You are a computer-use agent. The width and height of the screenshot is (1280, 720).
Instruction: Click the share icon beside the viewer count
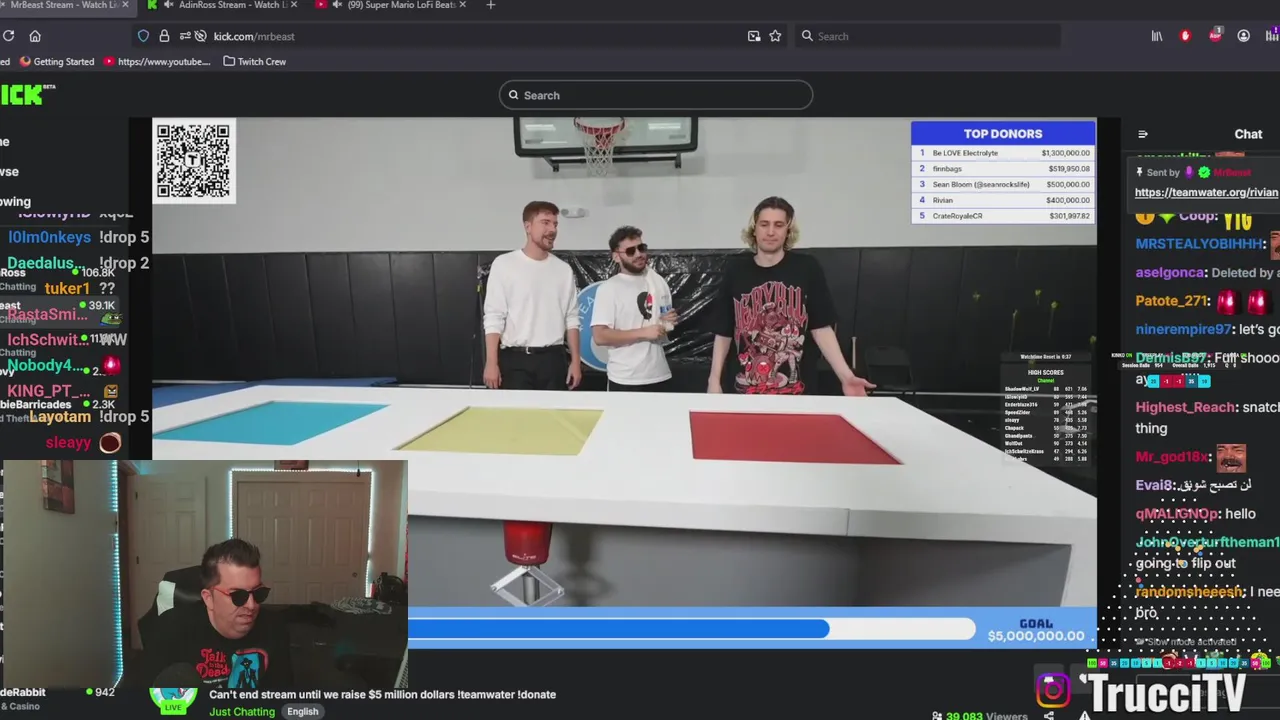[x=1049, y=716]
